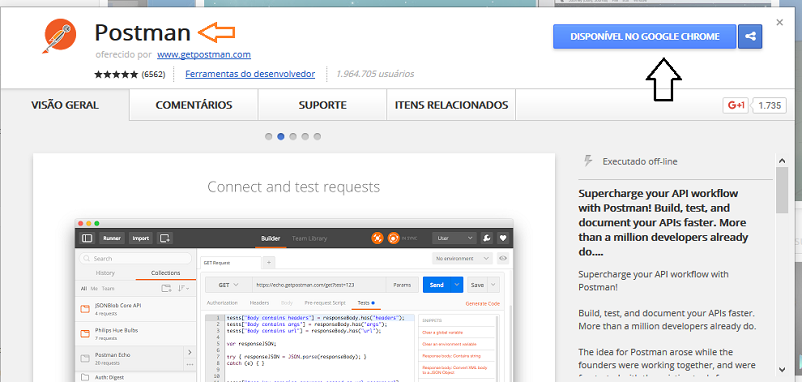This screenshot has width=802, height=382.
Task: Click the Postman title text
Action: [143, 33]
